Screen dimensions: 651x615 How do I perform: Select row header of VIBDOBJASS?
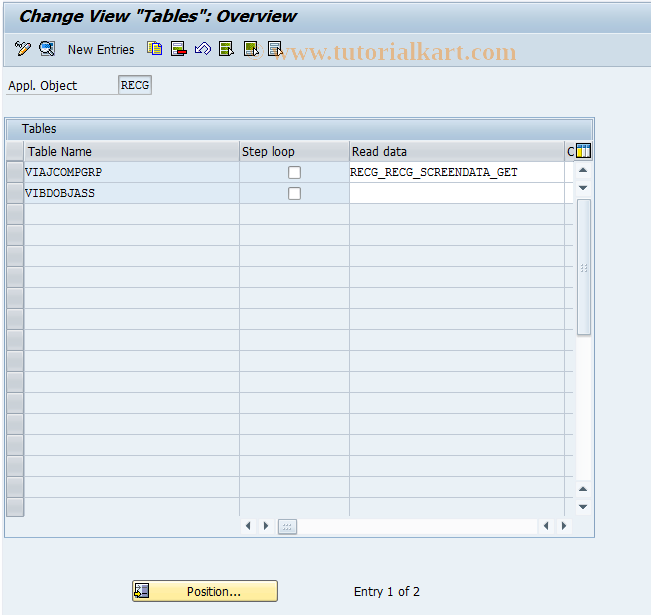coord(15,193)
